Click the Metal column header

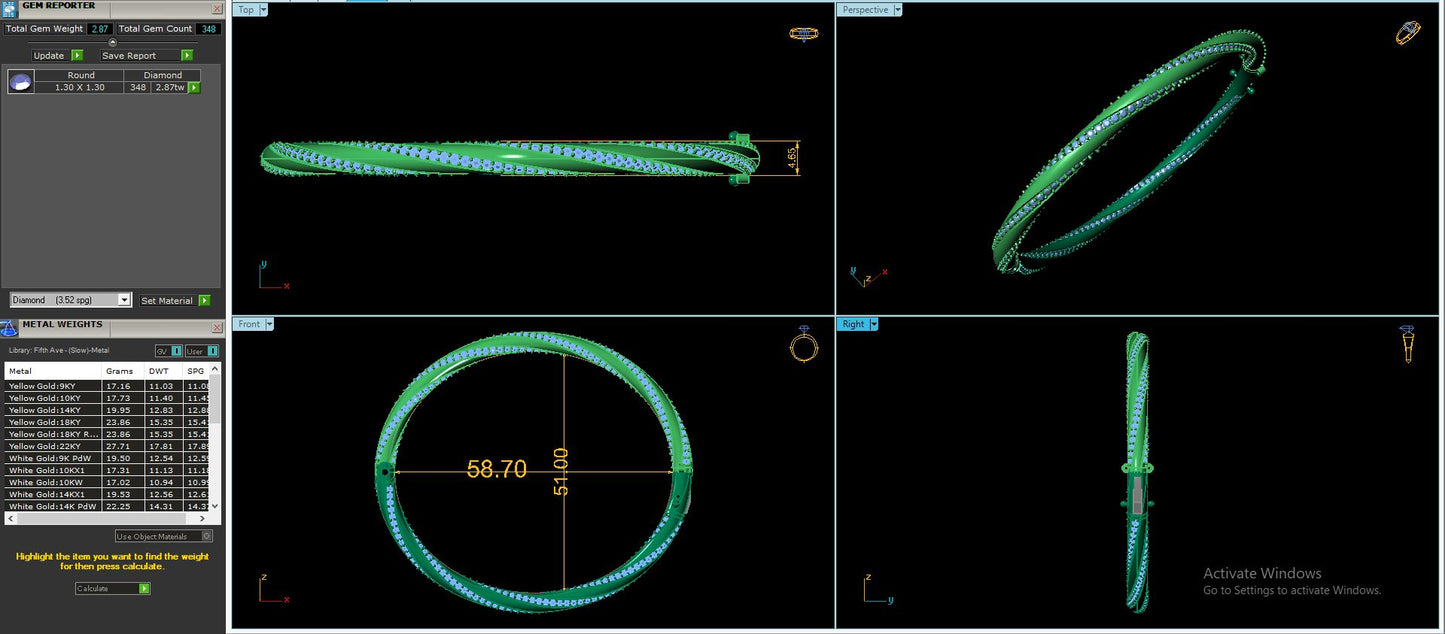(54, 371)
